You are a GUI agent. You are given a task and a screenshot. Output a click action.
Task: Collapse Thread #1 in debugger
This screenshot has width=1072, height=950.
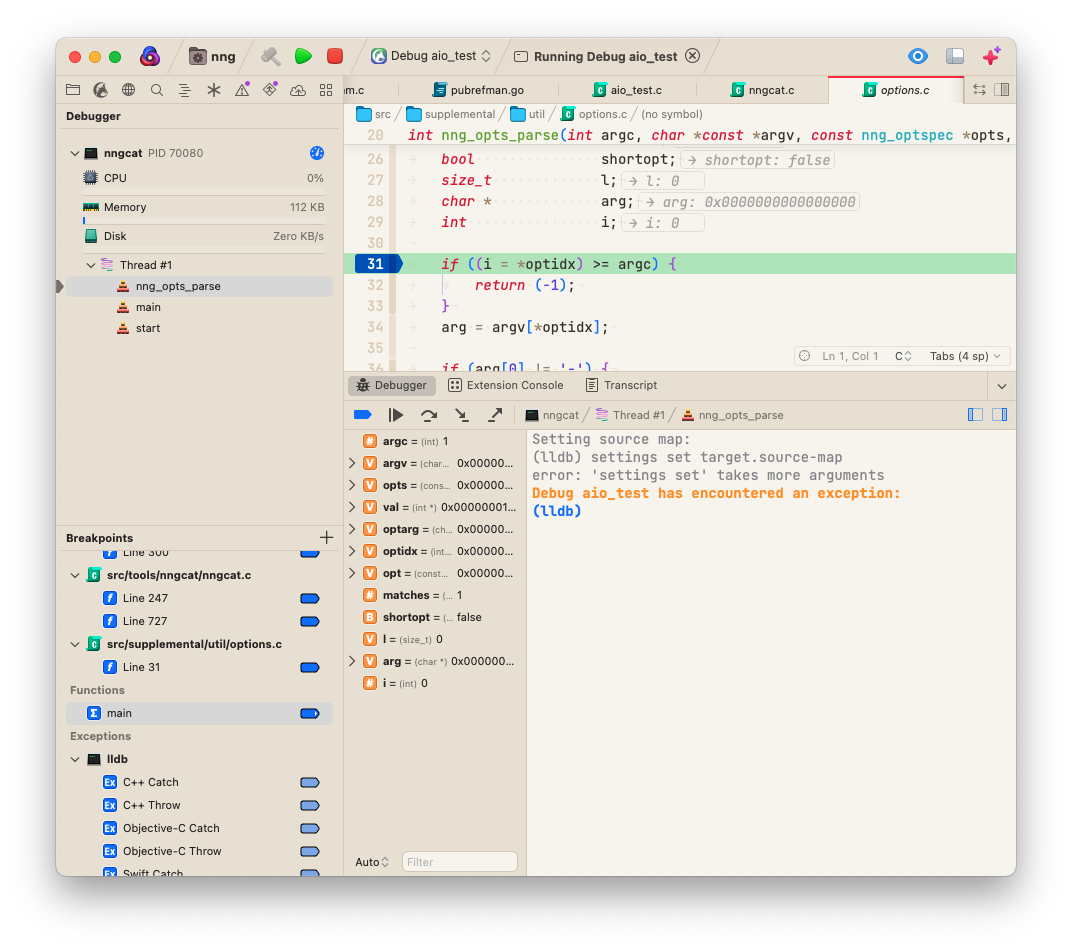coord(91,265)
